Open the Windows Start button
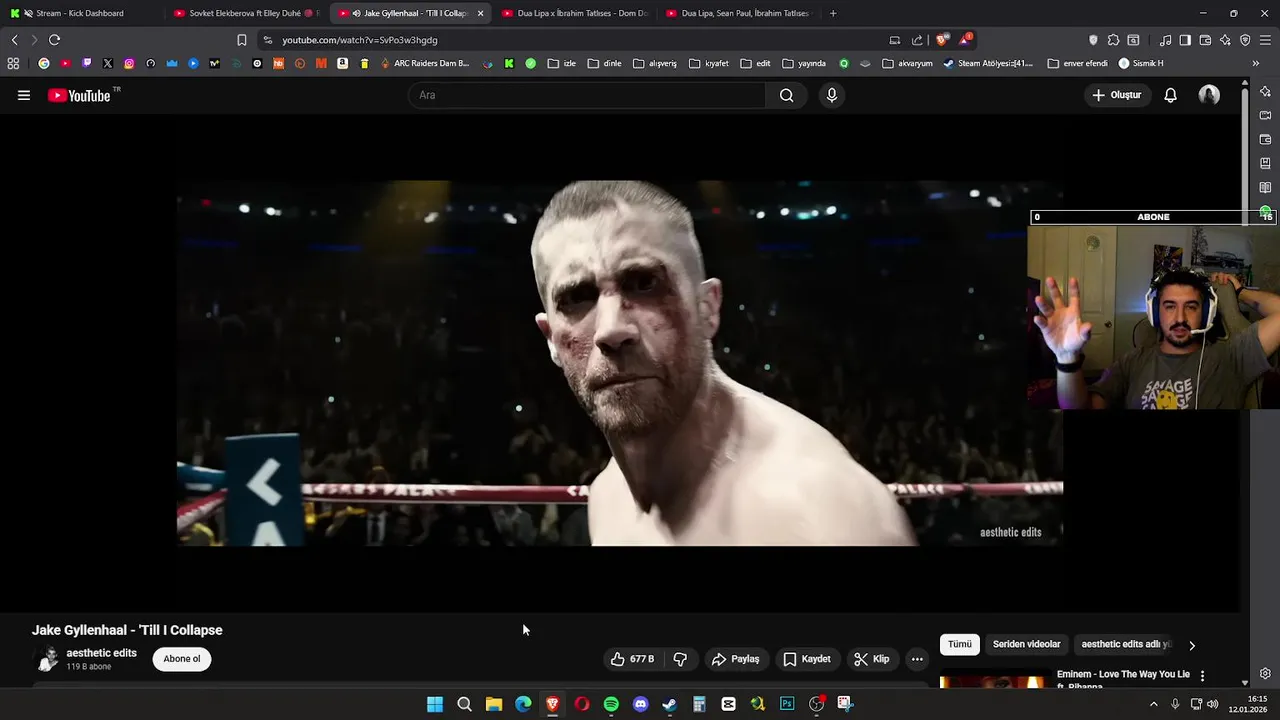Viewport: 1280px width, 720px height. [x=435, y=704]
